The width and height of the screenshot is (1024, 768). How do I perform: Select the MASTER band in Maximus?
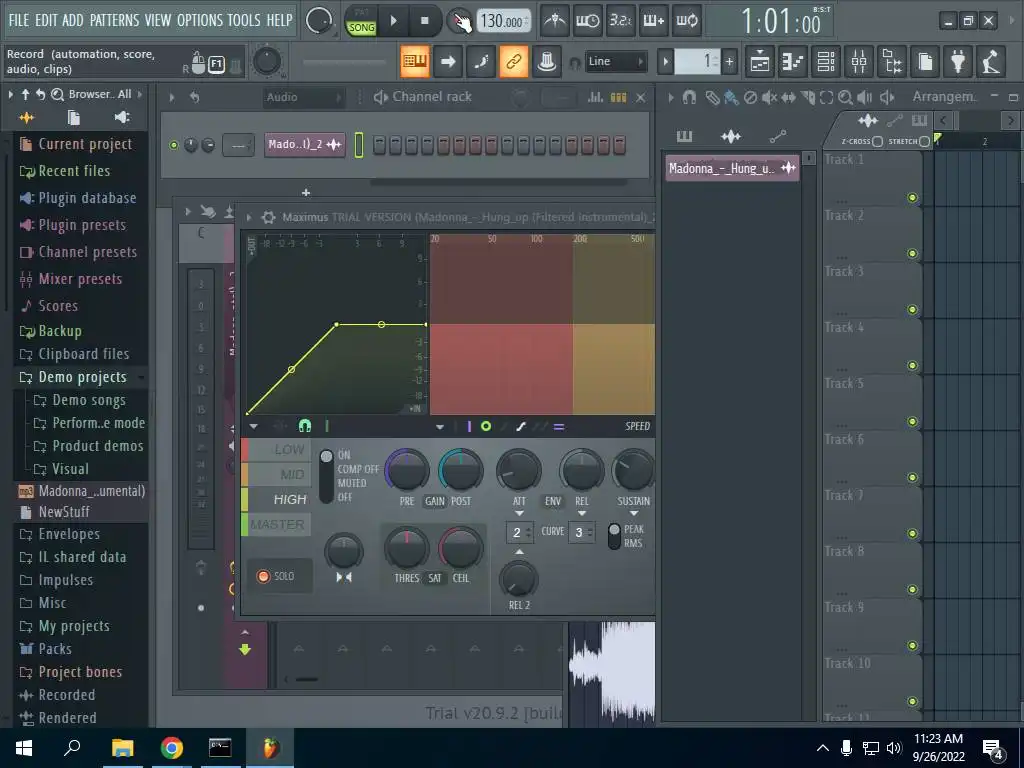(x=277, y=524)
